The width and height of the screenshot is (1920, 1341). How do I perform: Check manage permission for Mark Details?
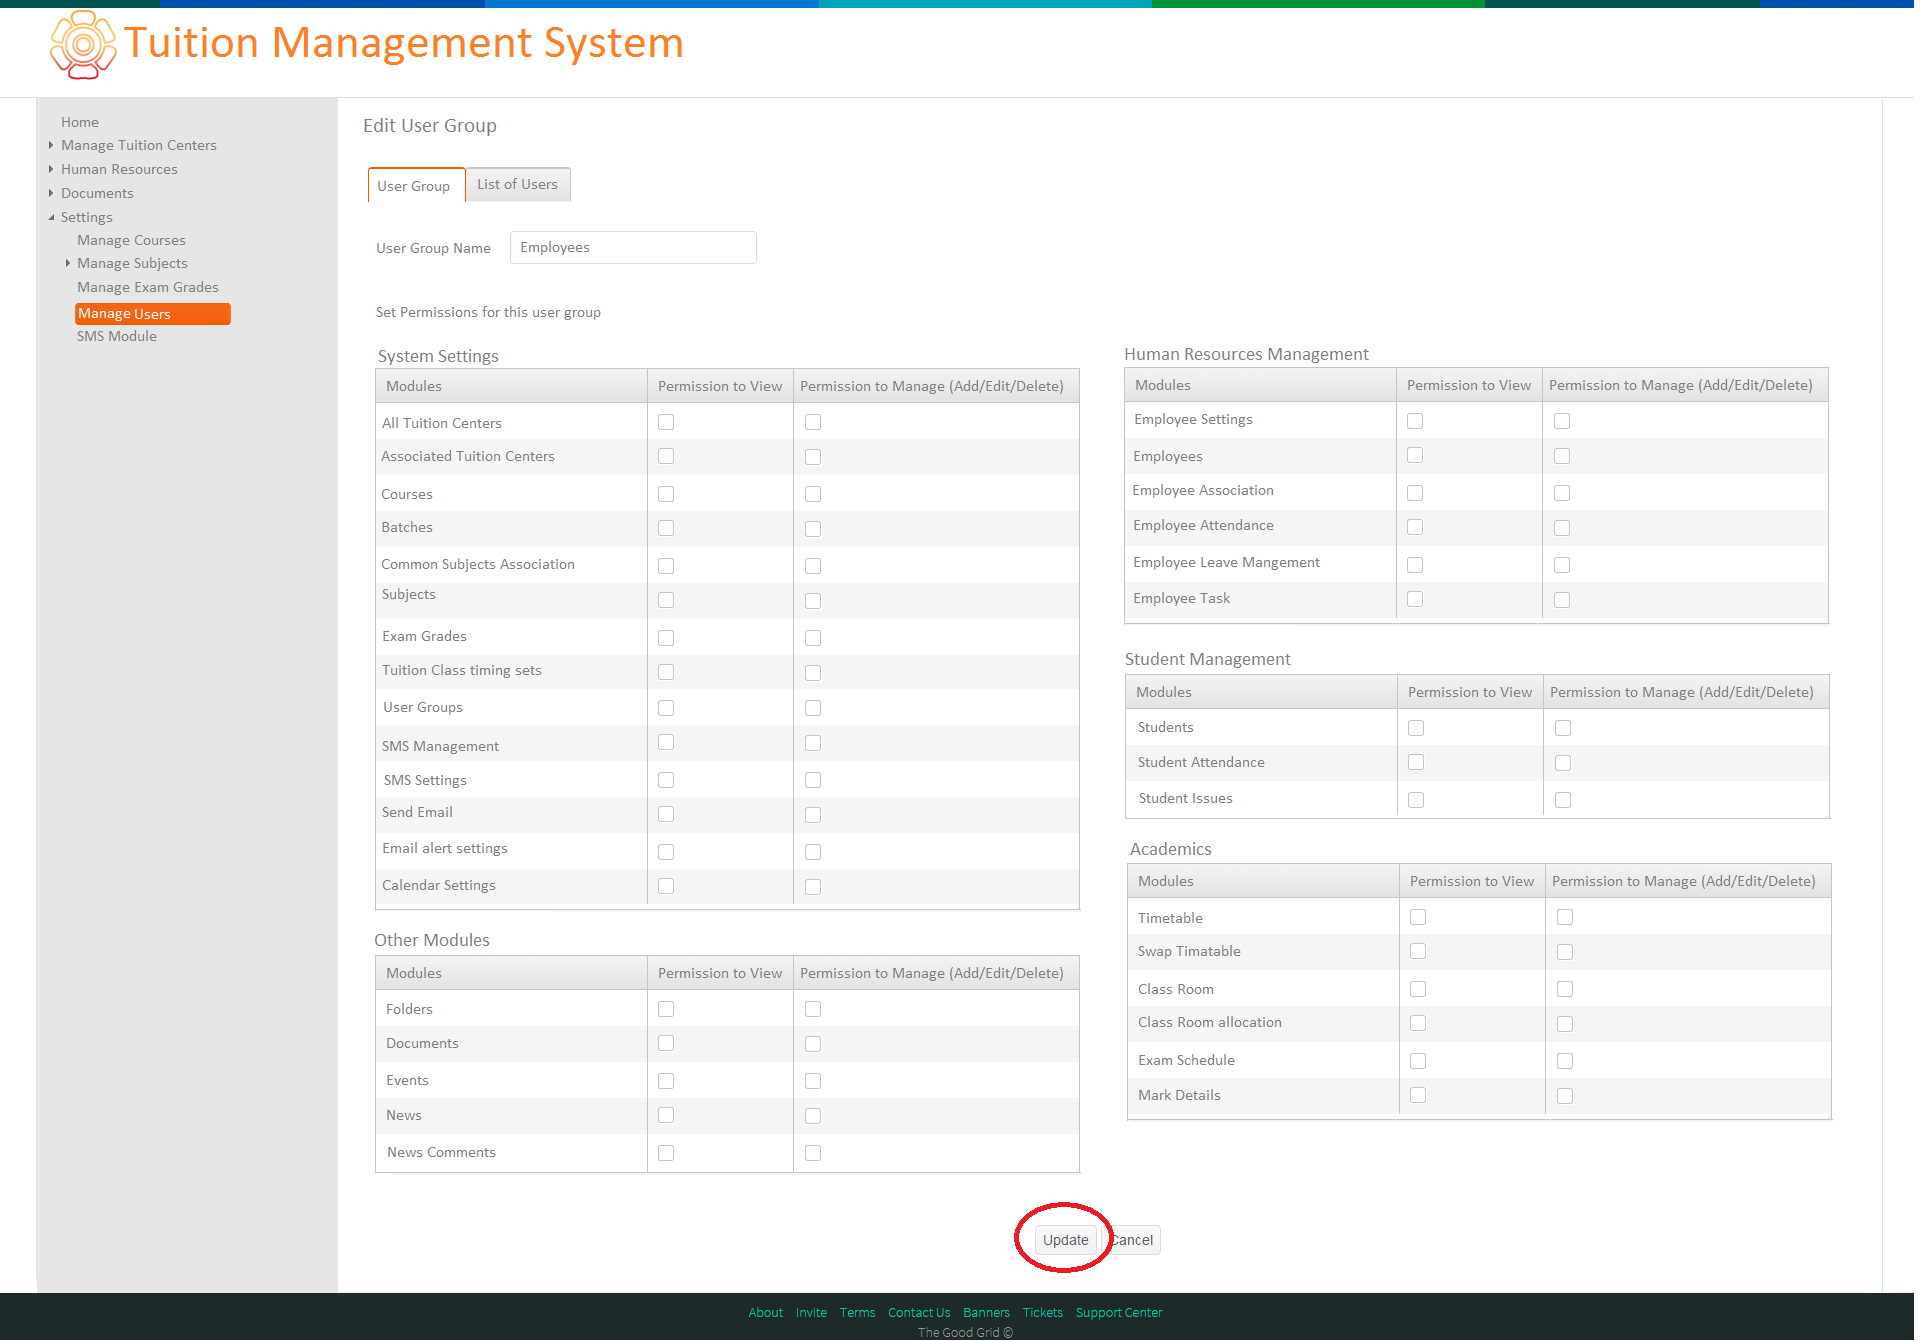click(x=1565, y=1097)
